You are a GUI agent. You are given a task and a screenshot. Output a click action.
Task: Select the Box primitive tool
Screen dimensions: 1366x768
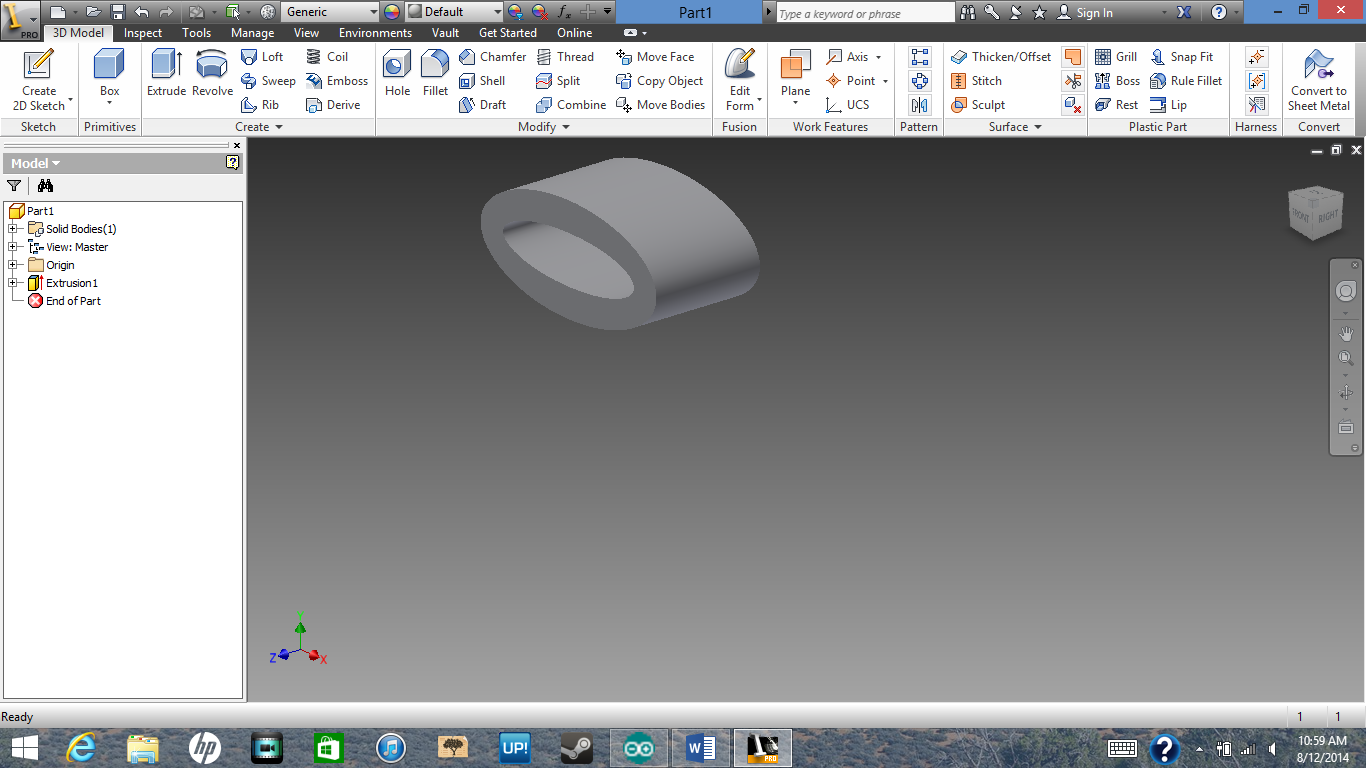pos(108,72)
